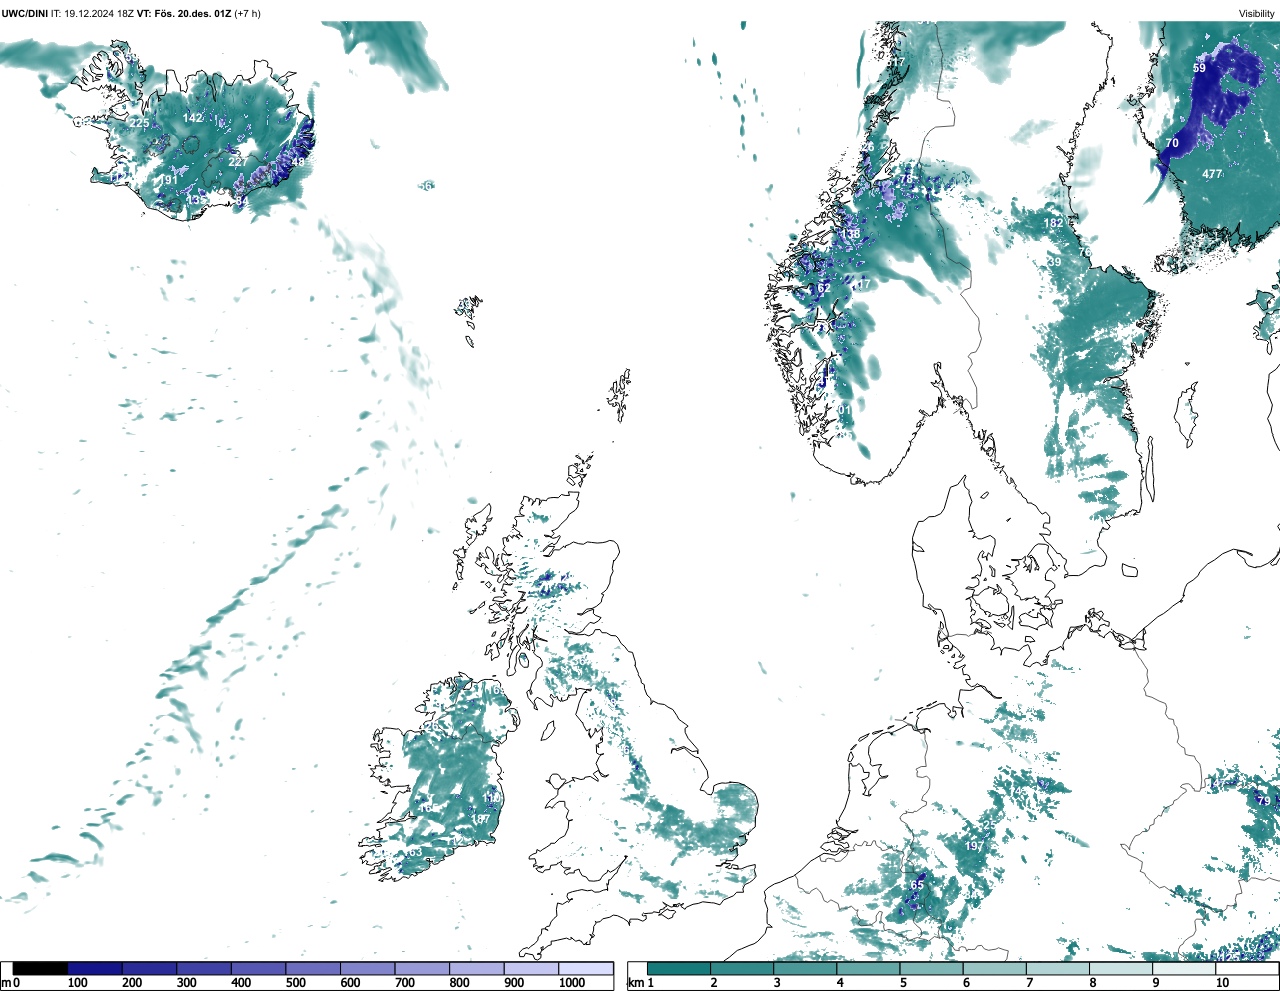Select the 500–600 m legend swatch
This screenshot has height=991, width=1280.
click(313, 968)
